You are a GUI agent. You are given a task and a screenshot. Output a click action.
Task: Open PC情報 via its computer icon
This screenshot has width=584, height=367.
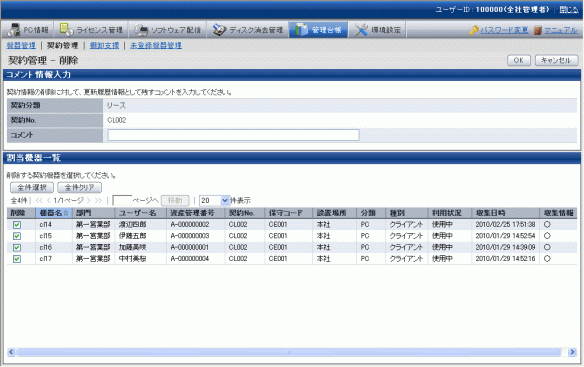[14, 30]
